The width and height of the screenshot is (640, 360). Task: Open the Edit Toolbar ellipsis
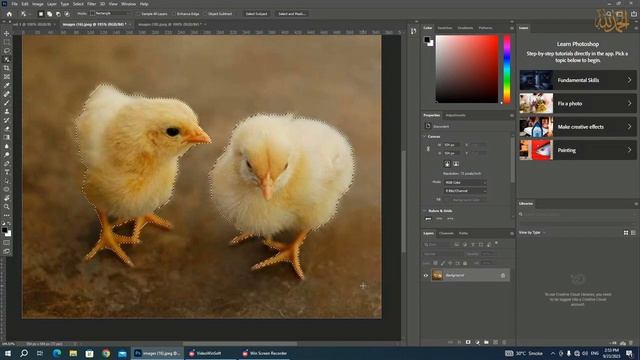(7, 215)
